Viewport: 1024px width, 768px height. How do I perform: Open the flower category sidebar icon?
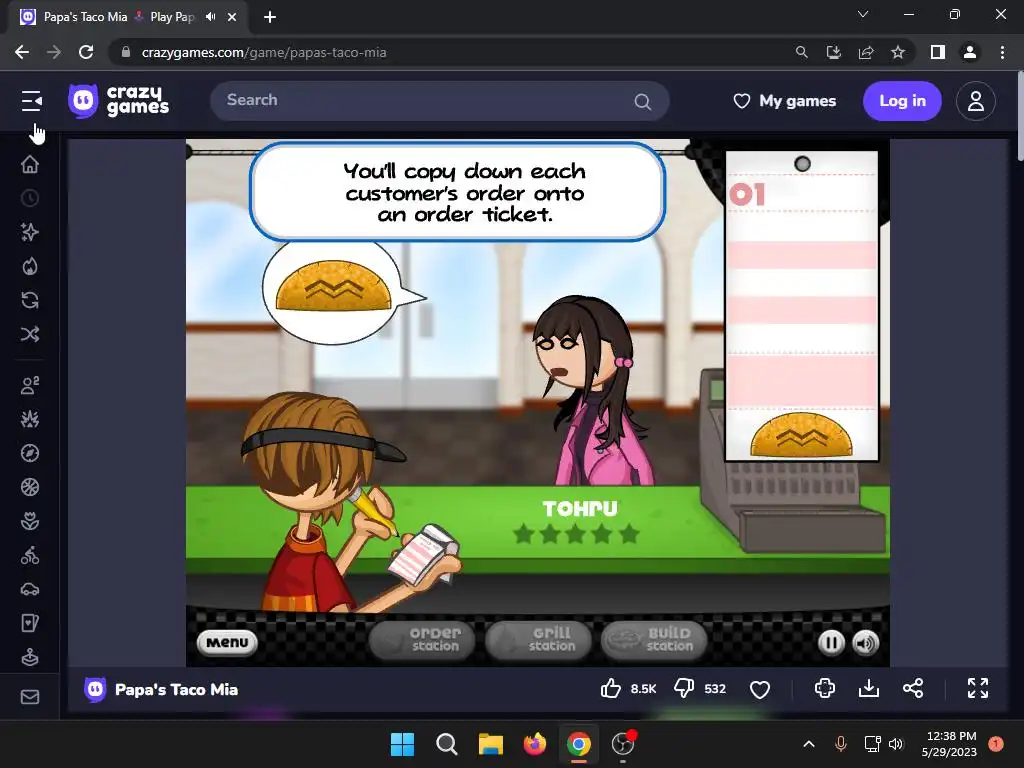pyautogui.click(x=30, y=521)
